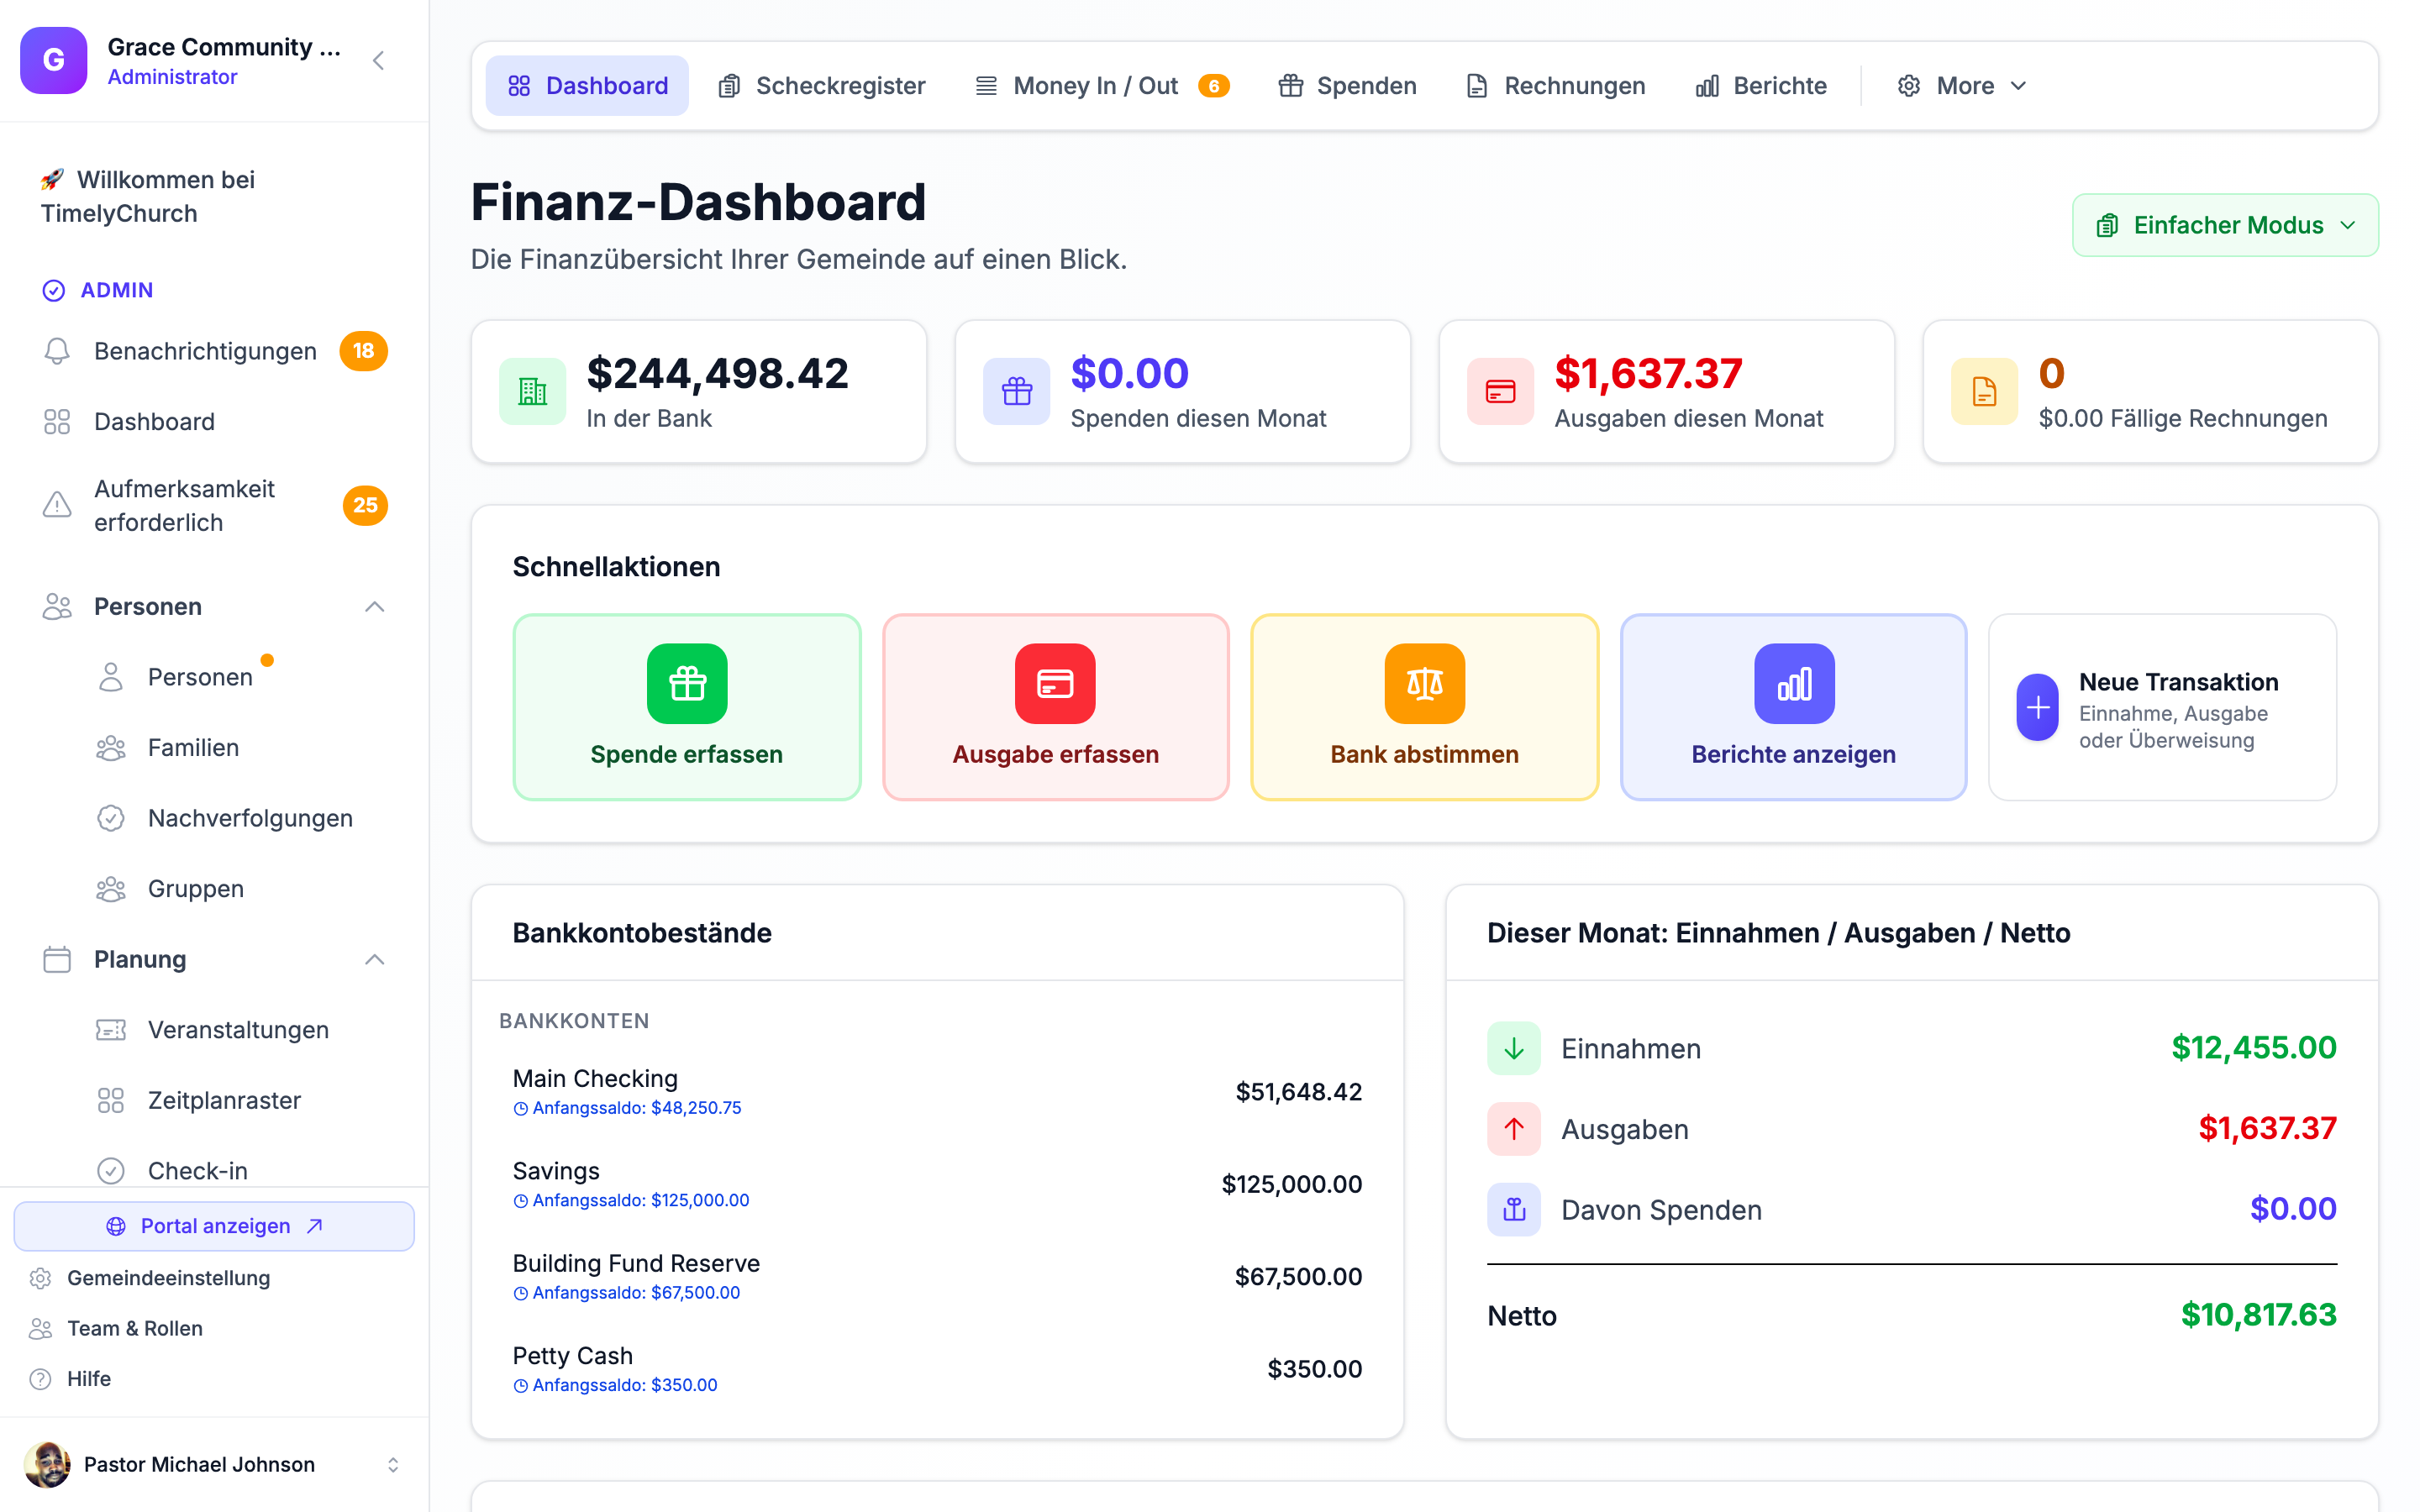2420x1512 pixels.
Task: Click the warning triangle icon Aufmerksamkeit erforderlich
Action: pyautogui.click(x=57, y=505)
